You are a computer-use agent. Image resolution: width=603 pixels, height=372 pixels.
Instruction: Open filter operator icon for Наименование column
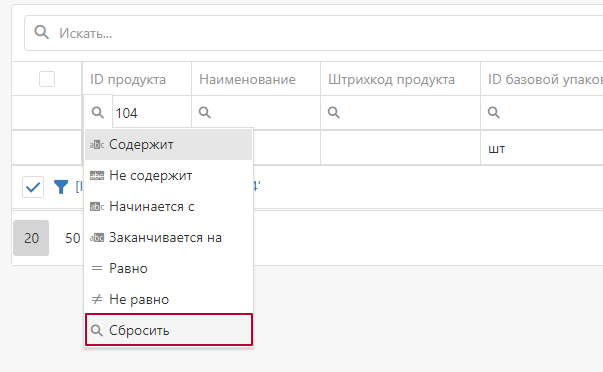(x=205, y=112)
